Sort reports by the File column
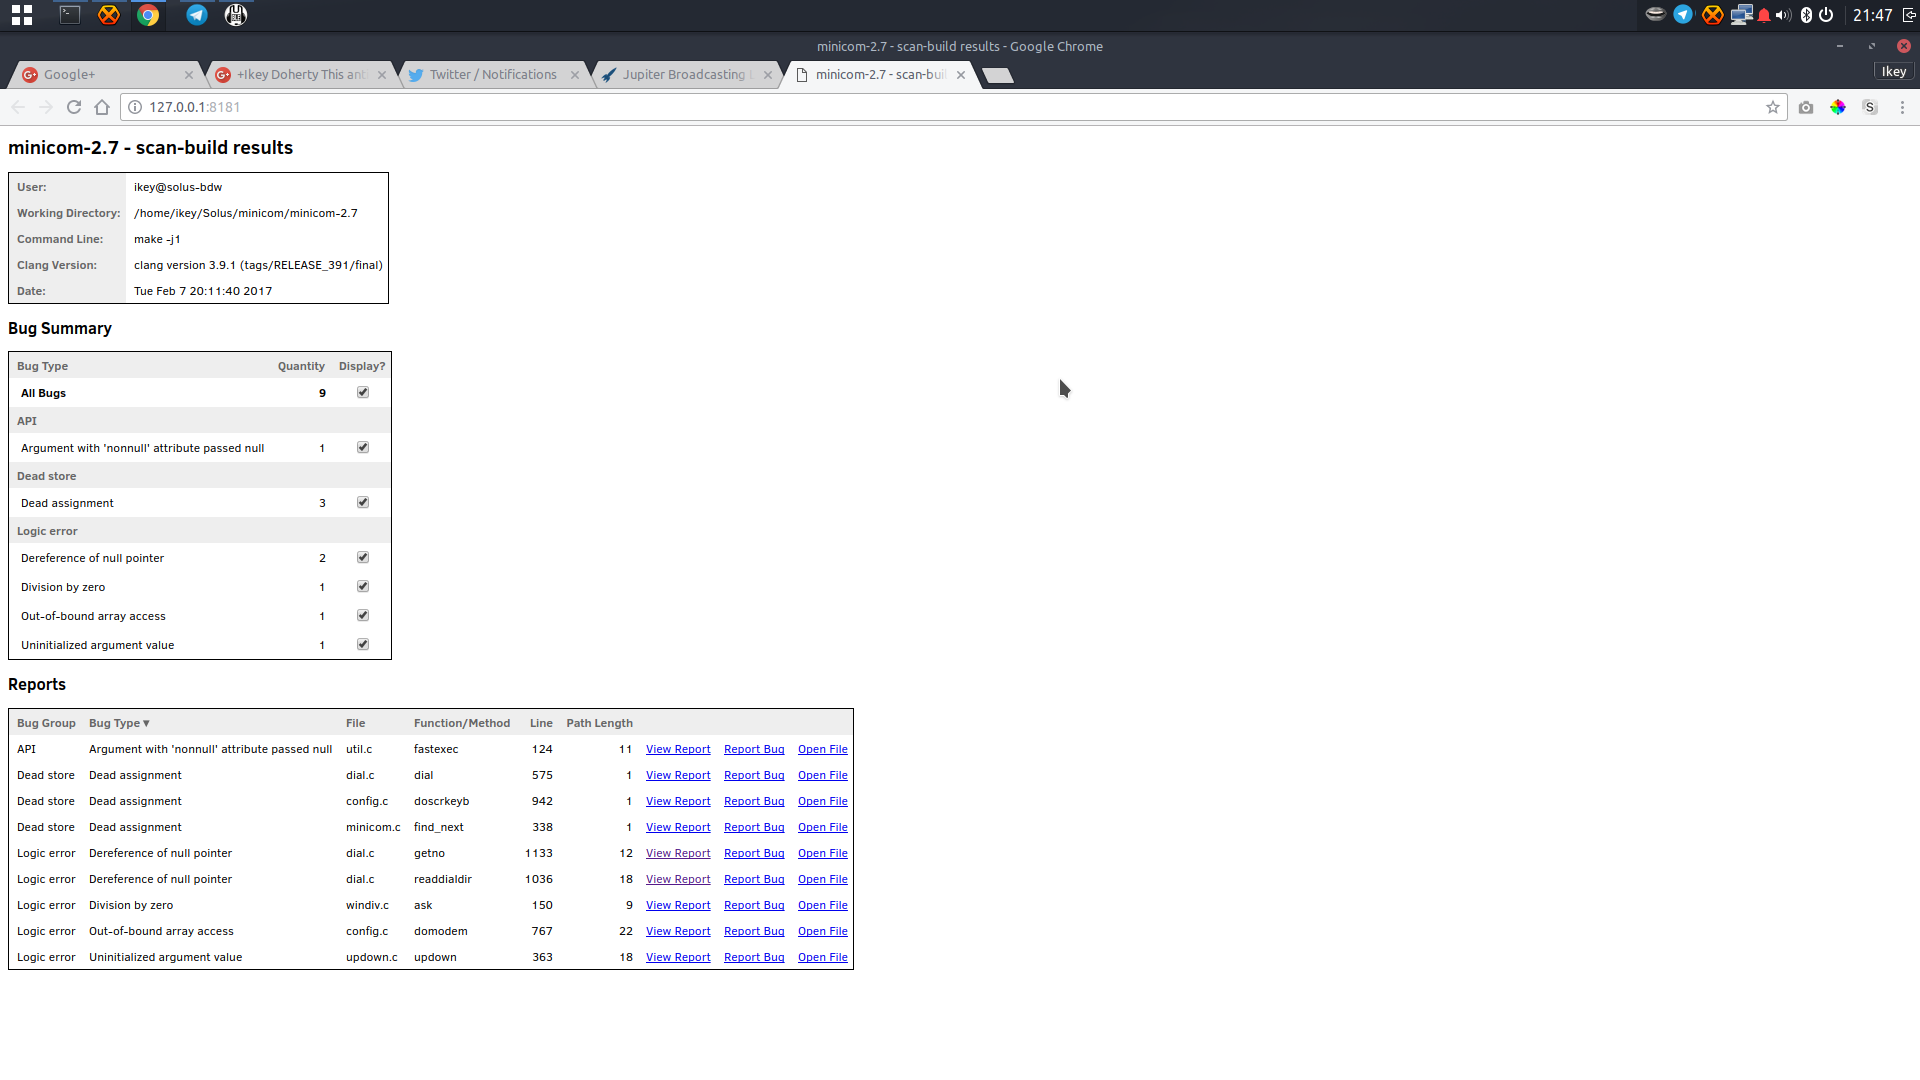This screenshot has width=1920, height=1080. pyautogui.click(x=356, y=723)
